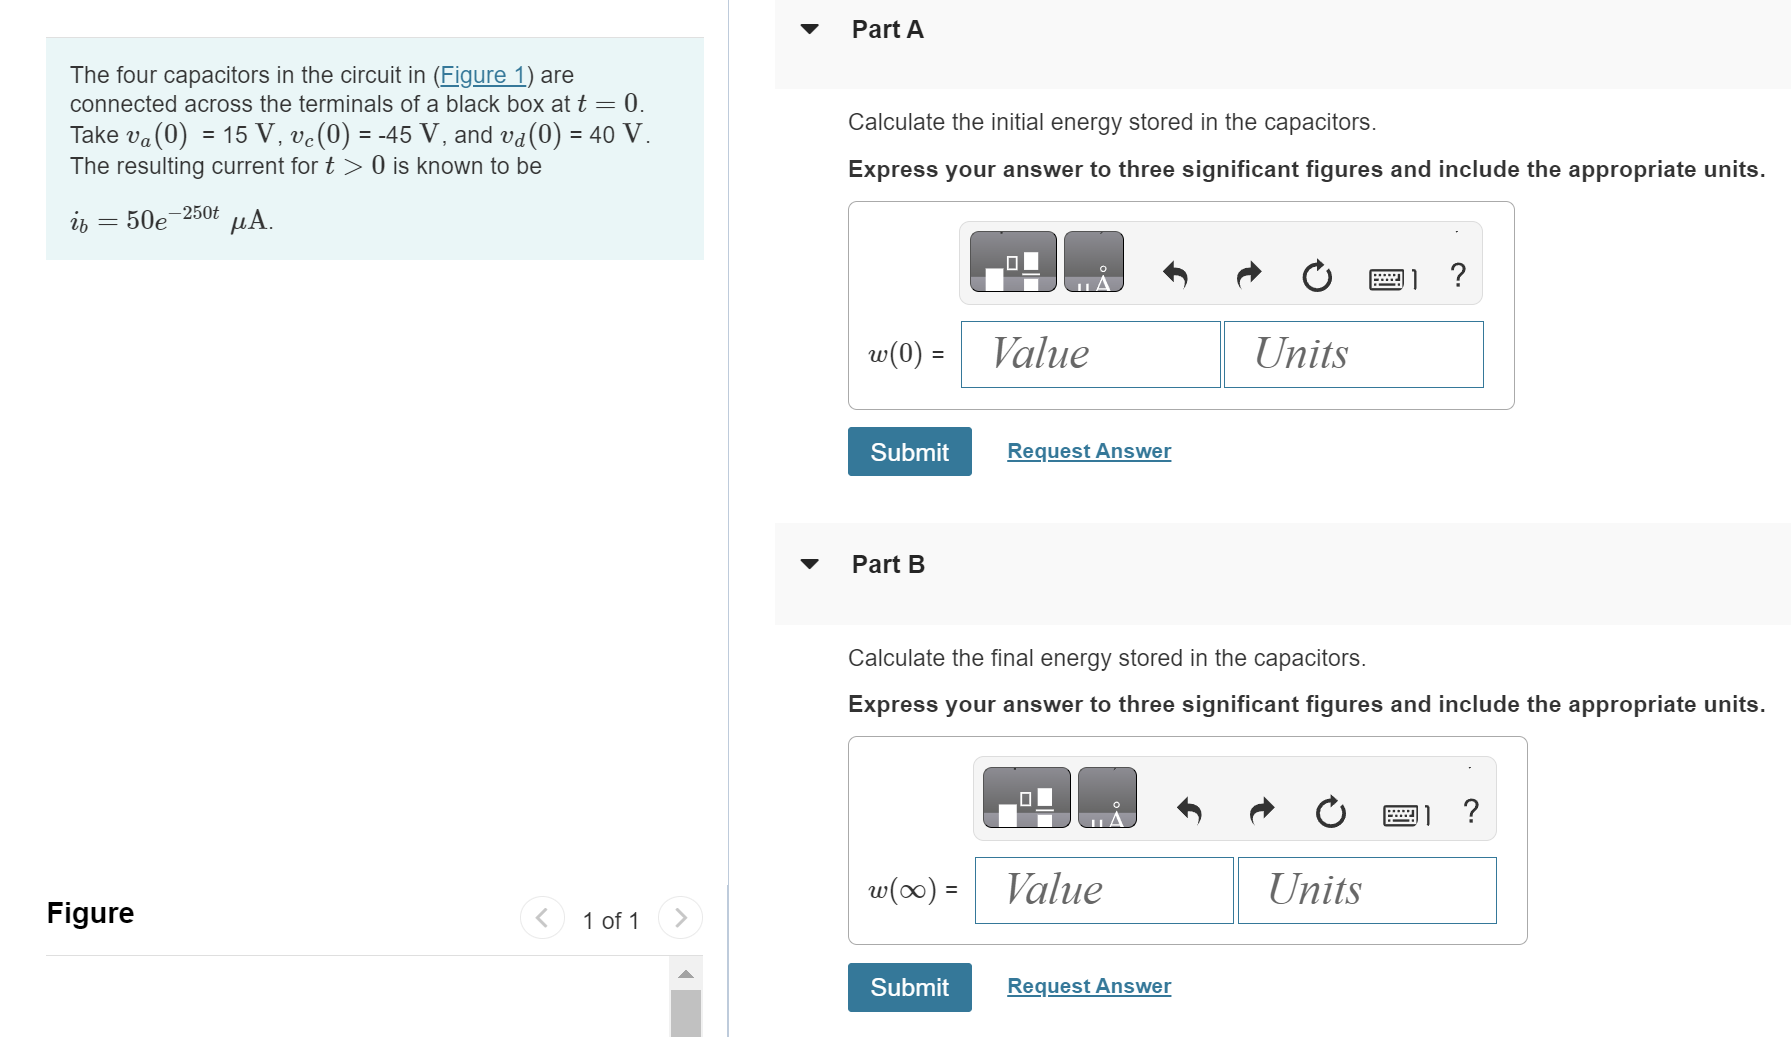The height and width of the screenshot is (1037, 1791).
Task: Click the next figure arrow
Action: click(x=680, y=917)
